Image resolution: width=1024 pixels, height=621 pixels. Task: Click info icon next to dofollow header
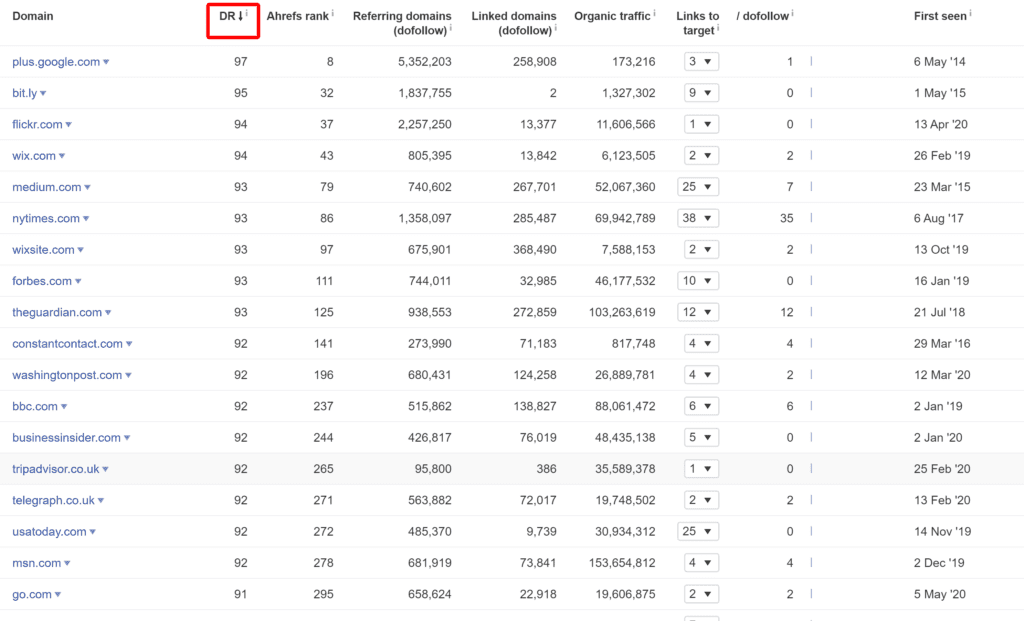pyautogui.click(x=793, y=12)
